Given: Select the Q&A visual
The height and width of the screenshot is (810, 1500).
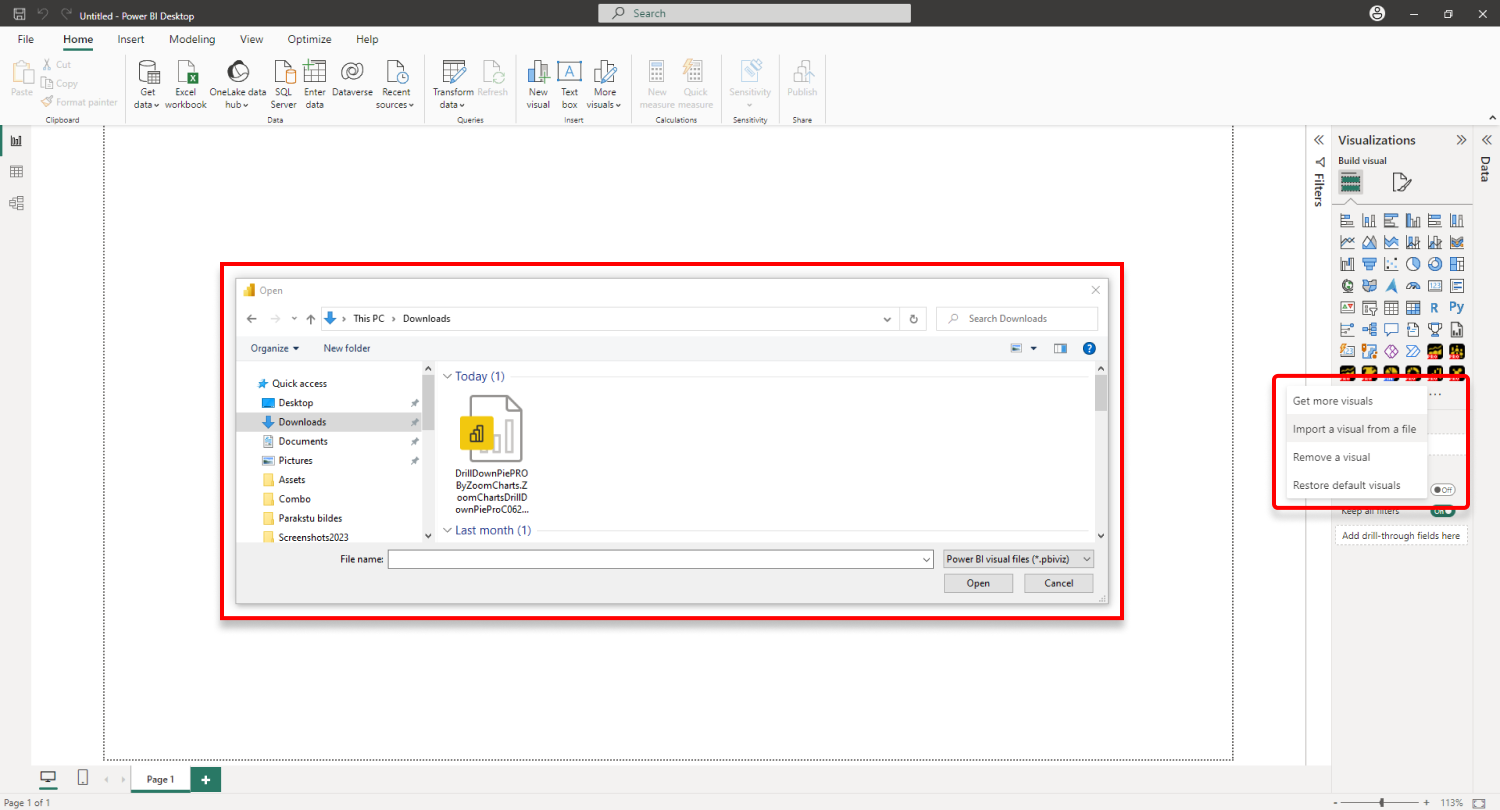Looking at the screenshot, I should point(1391,329).
